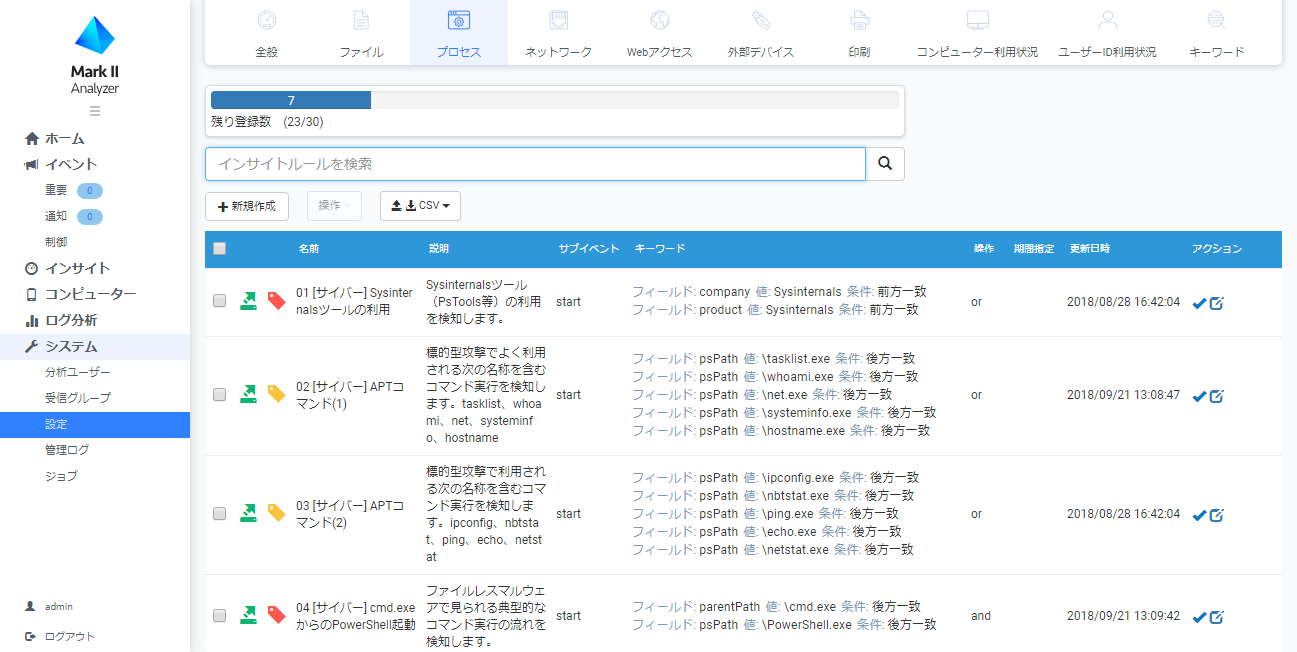Toggle the sidebar hamburger menu icon
1297x652 pixels.
click(95, 110)
